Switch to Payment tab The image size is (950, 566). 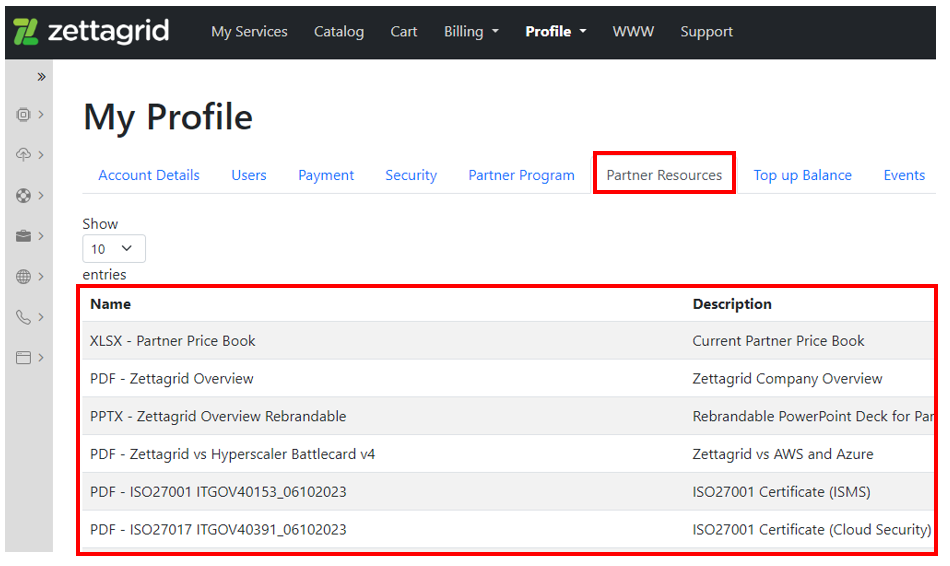point(326,175)
